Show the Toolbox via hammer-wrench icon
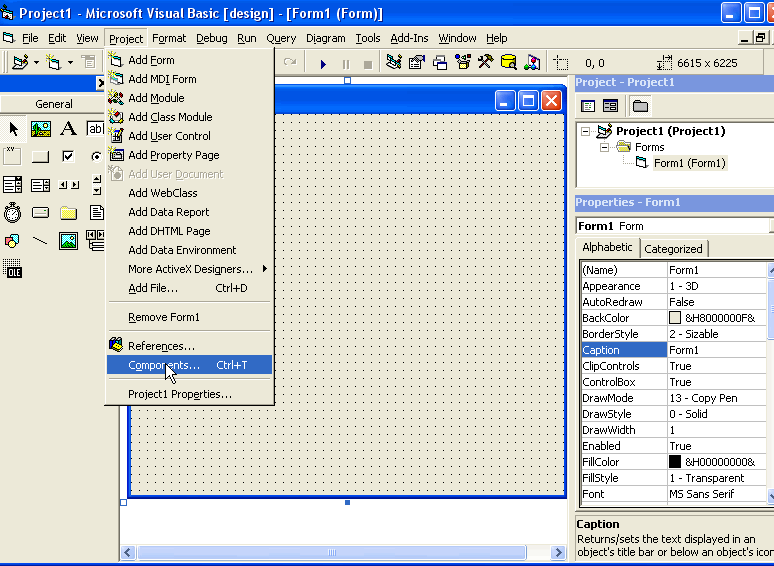774x566 pixels. click(486, 63)
